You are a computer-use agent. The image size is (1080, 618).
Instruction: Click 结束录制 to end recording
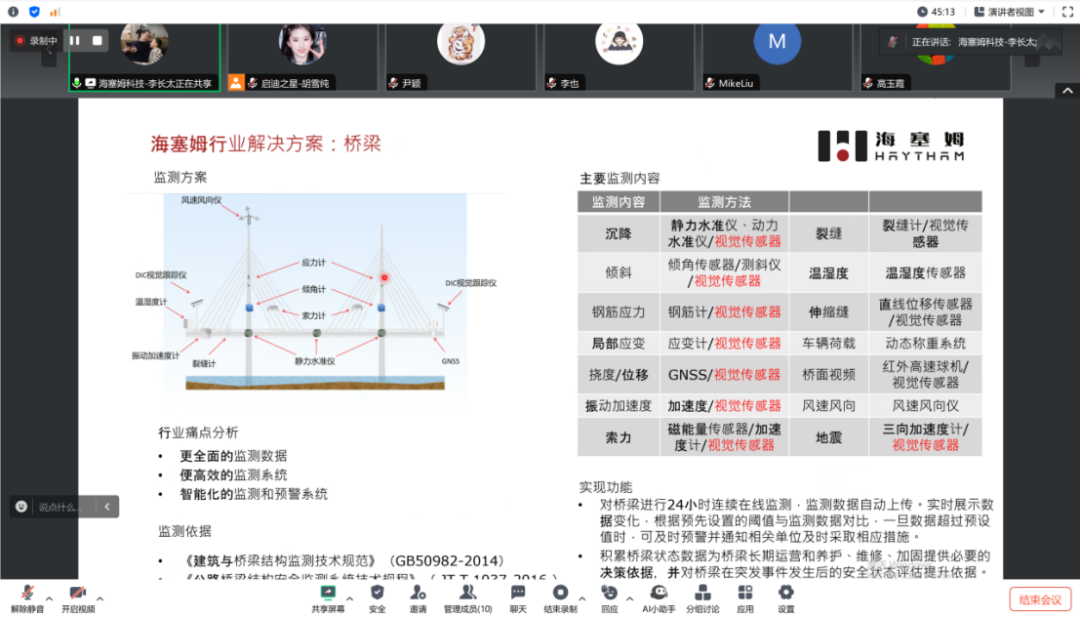coord(560,599)
